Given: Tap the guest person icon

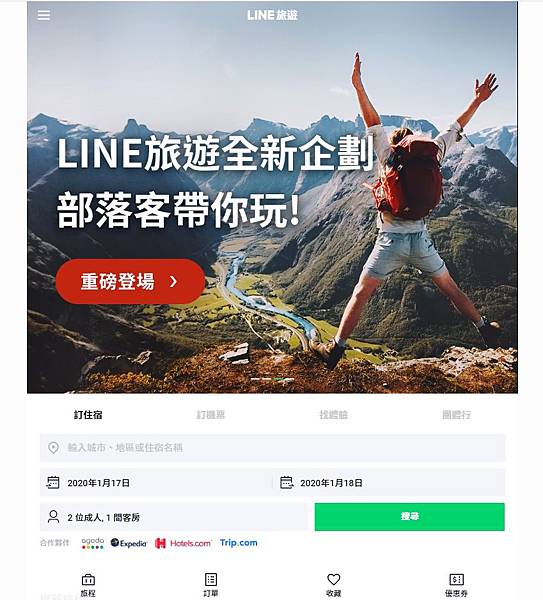Looking at the screenshot, I should click(x=54, y=517).
